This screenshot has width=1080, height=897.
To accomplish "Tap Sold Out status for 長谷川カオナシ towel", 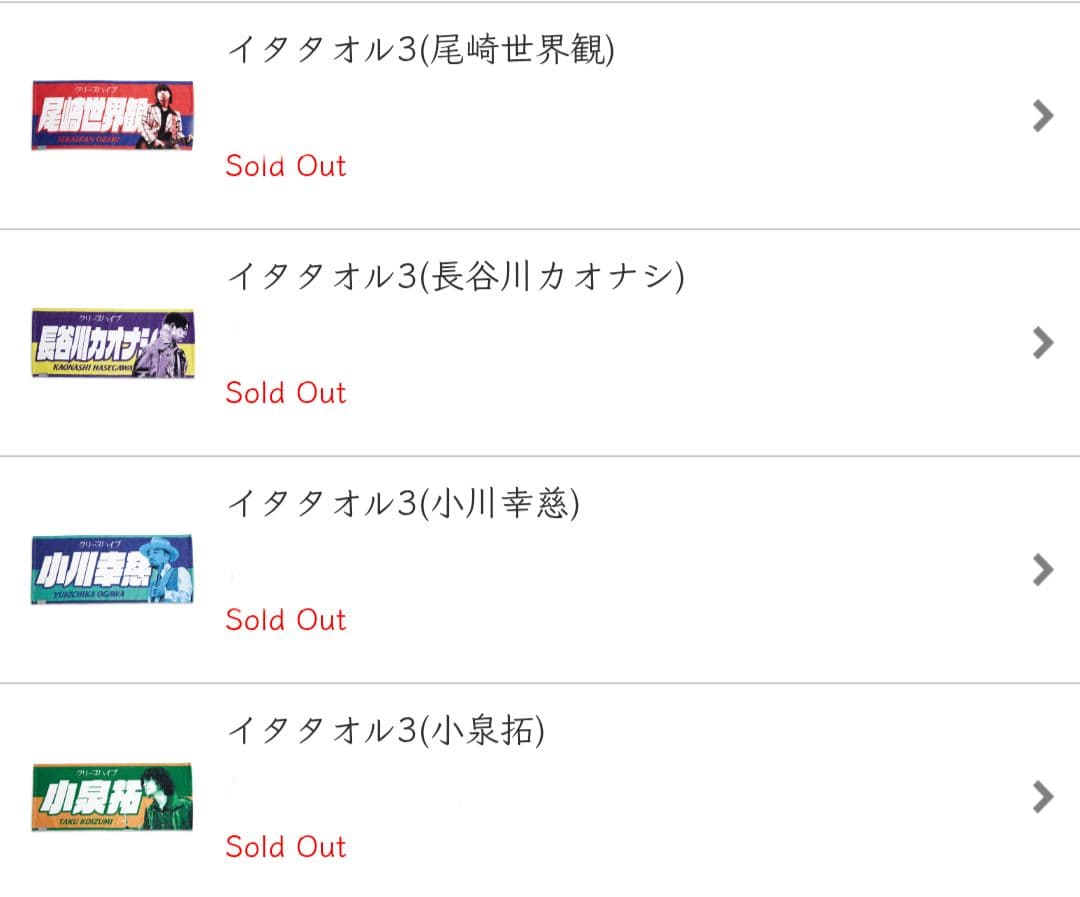I will tap(286, 392).
